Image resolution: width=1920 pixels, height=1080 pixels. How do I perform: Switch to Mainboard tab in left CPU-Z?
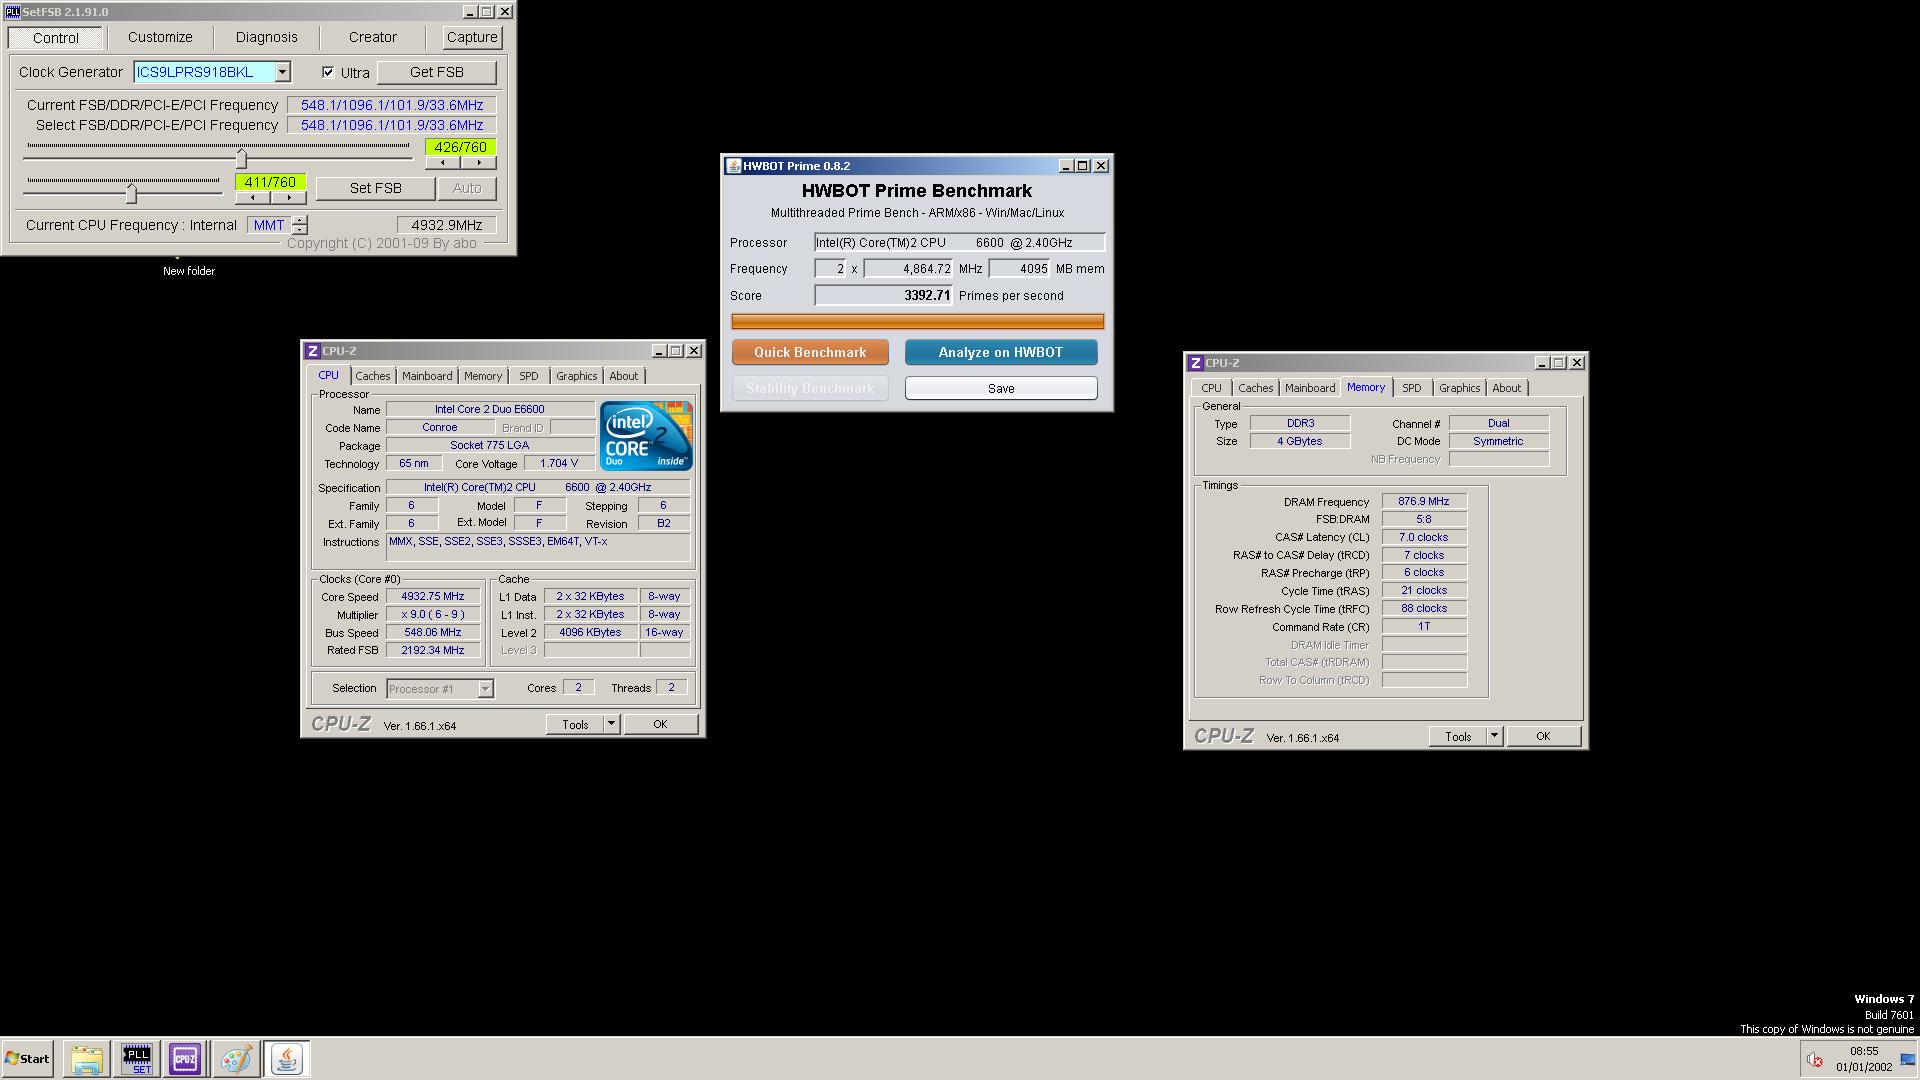click(427, 376)
